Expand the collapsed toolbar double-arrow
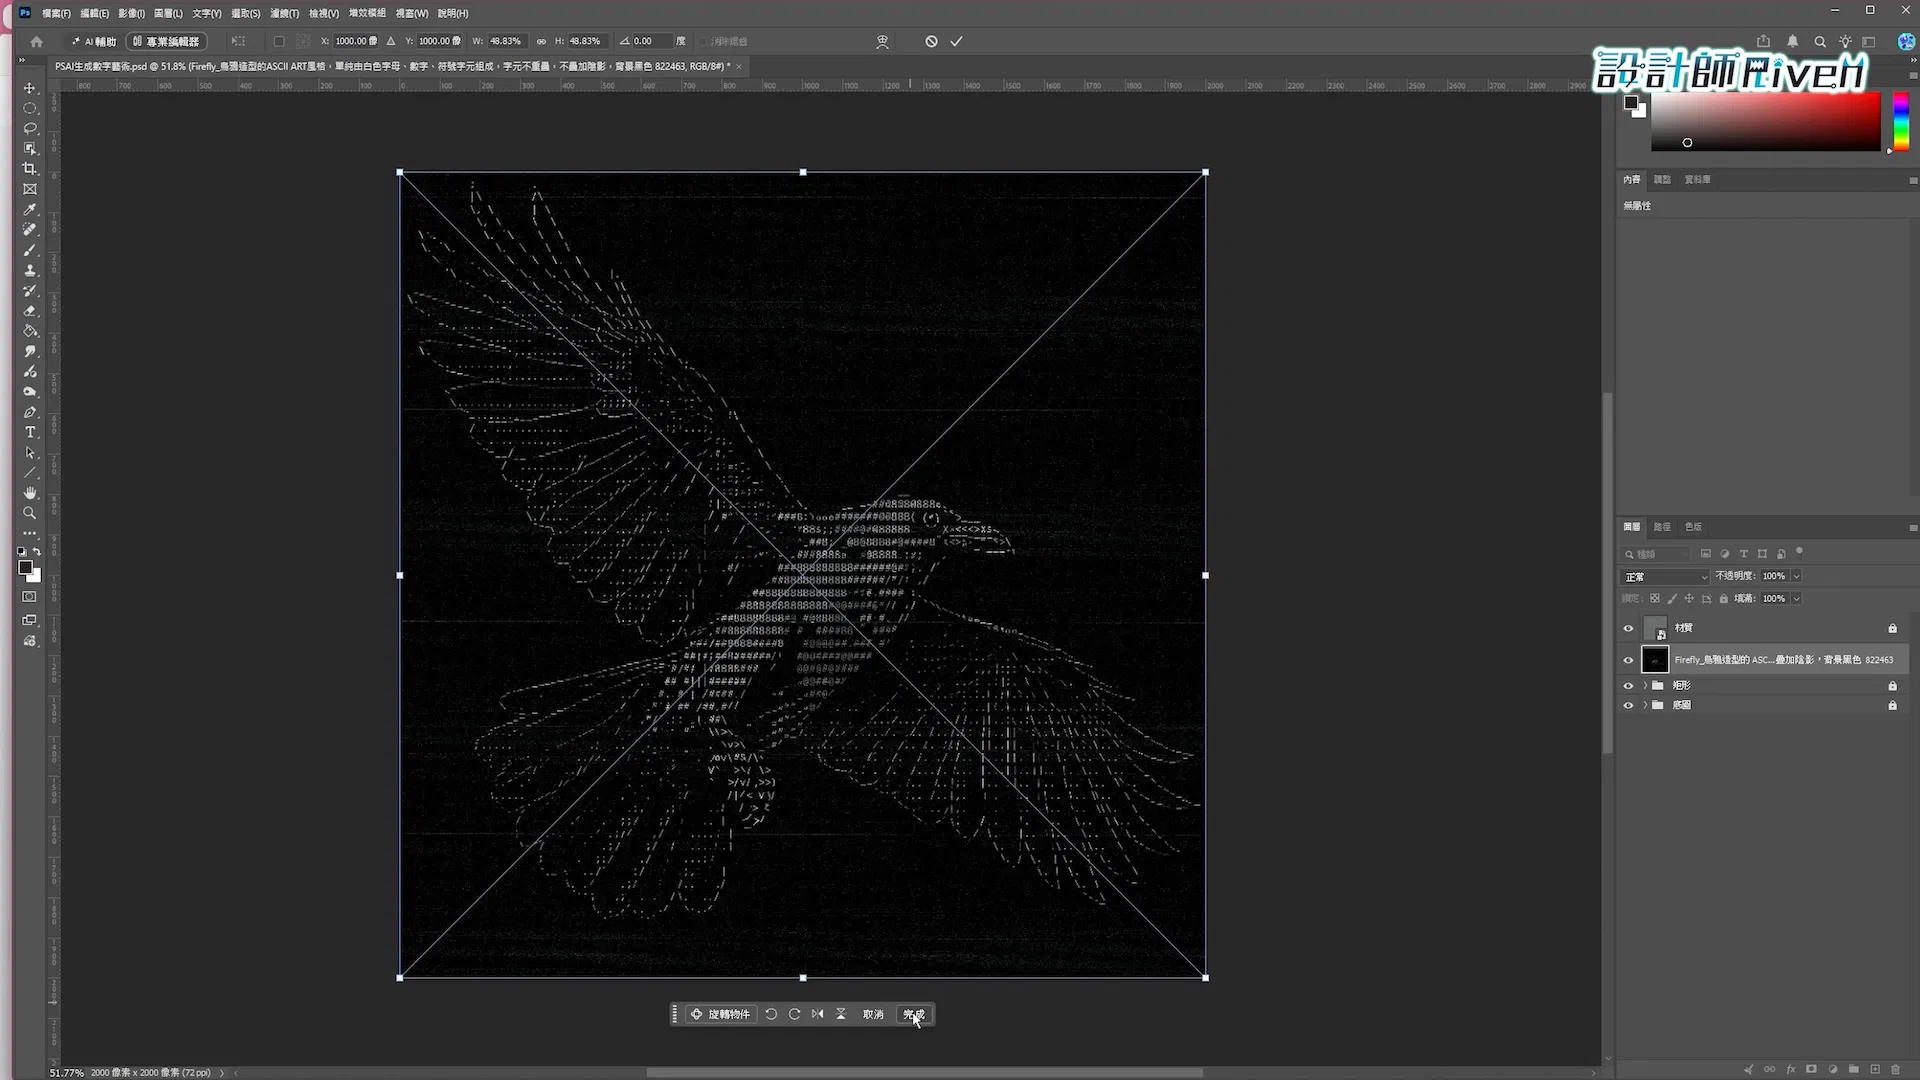 tap(22, 61)
